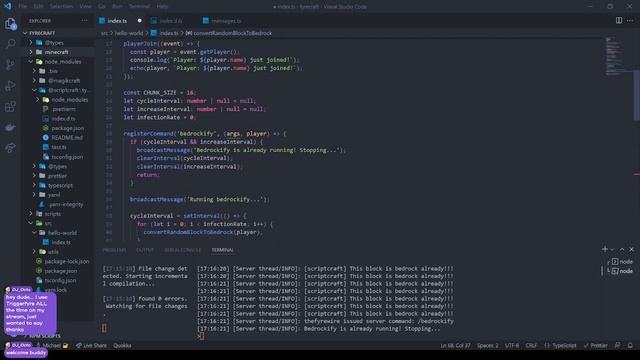This screenshot has width=640, height=360.
Task: Open the Selection menu
Action: coord(61,7)
